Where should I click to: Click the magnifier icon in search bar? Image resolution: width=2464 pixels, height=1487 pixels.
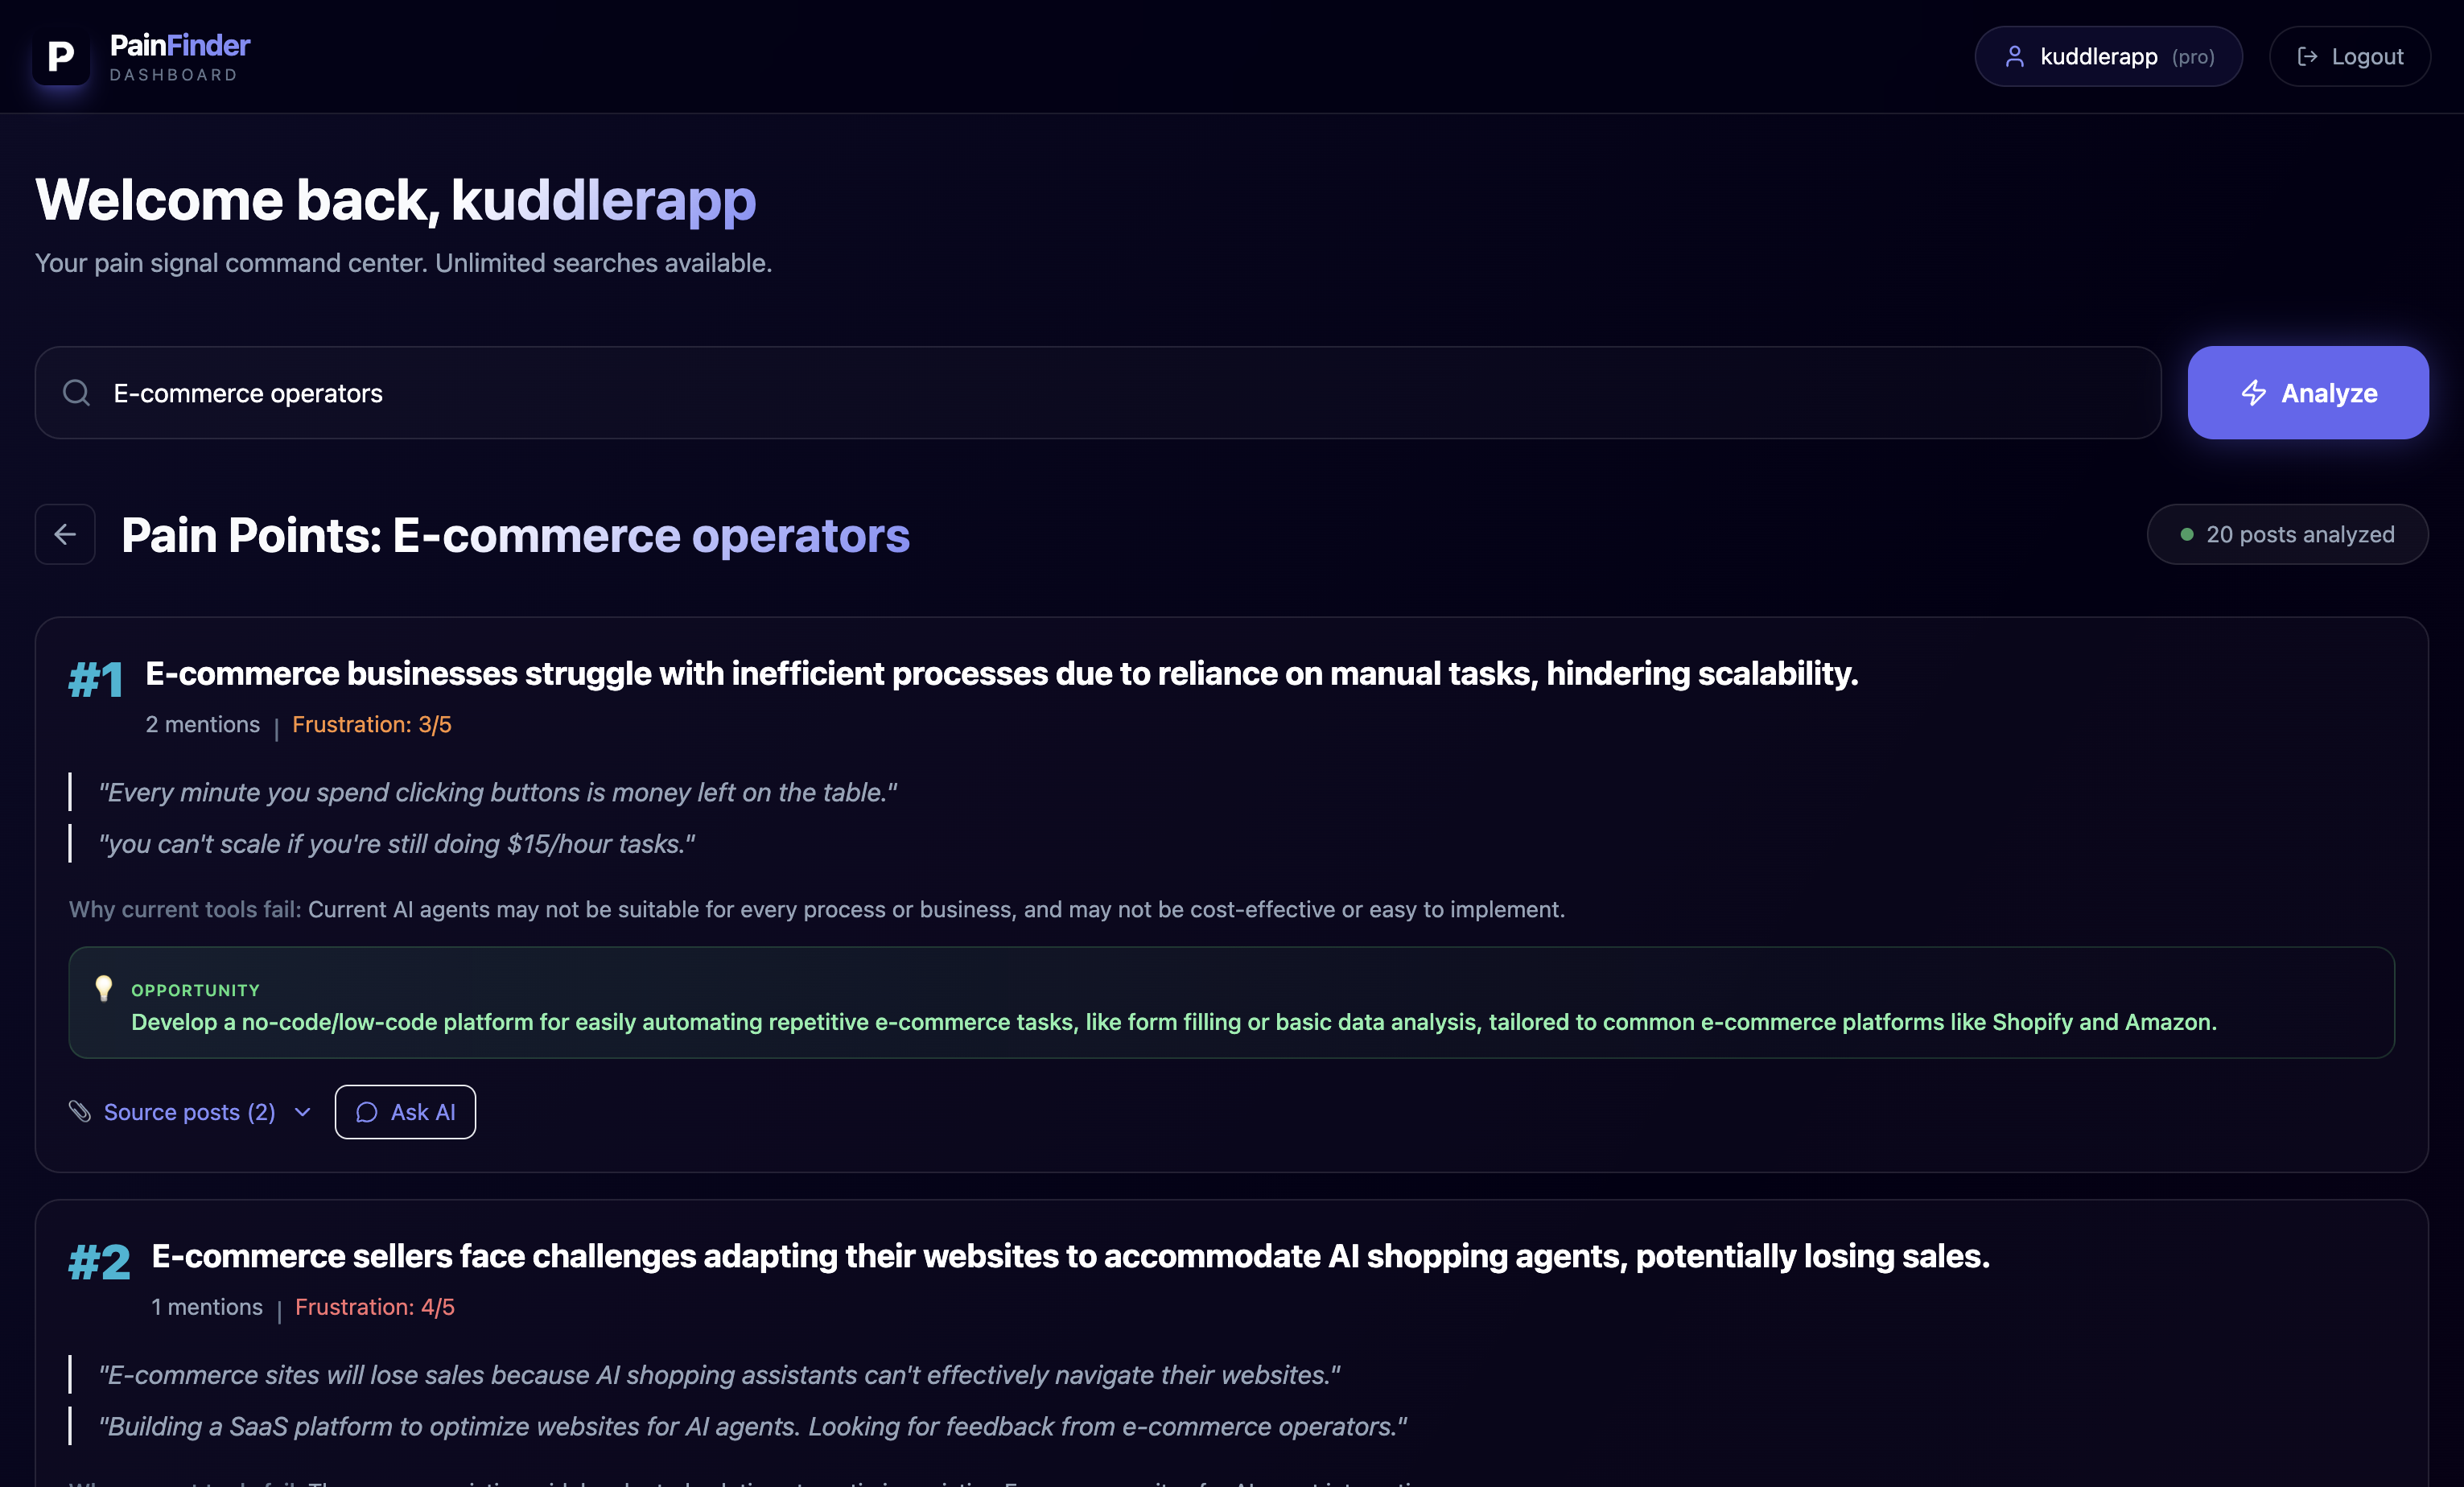click(77, 393)
